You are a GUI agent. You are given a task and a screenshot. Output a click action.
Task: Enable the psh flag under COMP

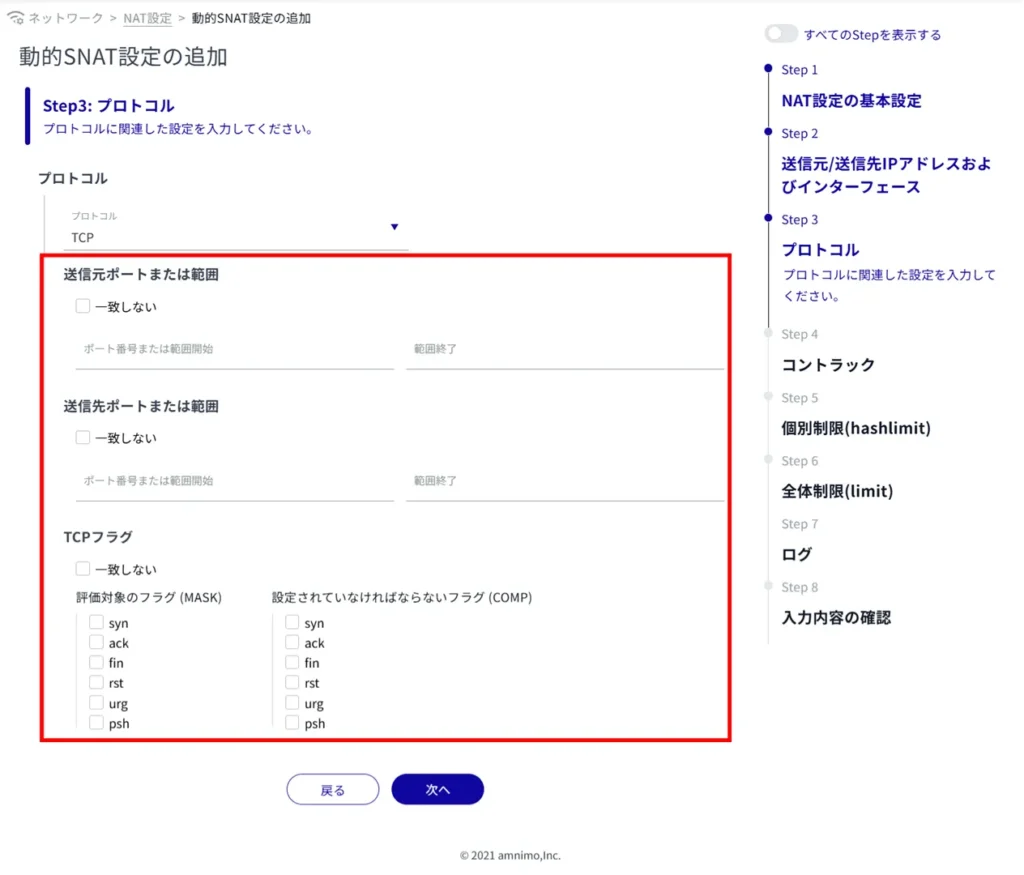292,723
